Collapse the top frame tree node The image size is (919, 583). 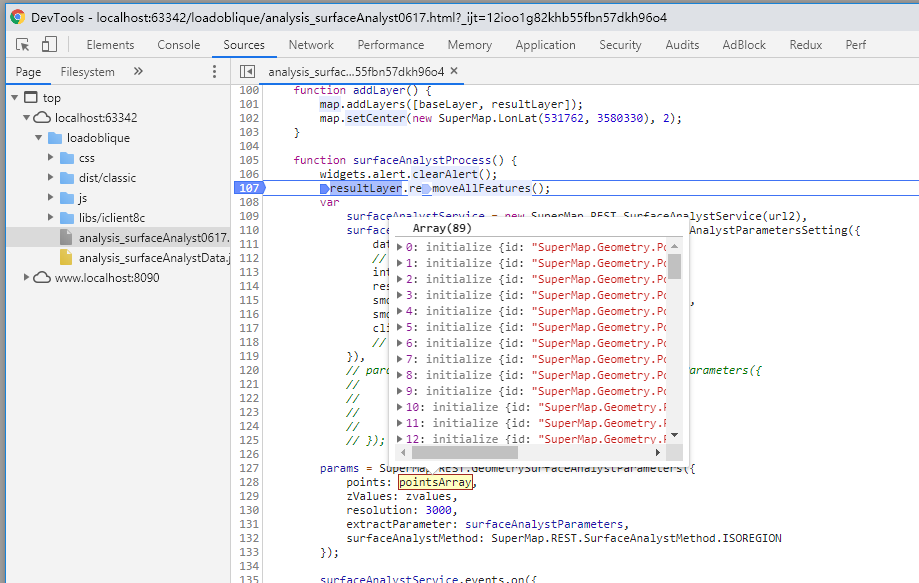point(15,97)
